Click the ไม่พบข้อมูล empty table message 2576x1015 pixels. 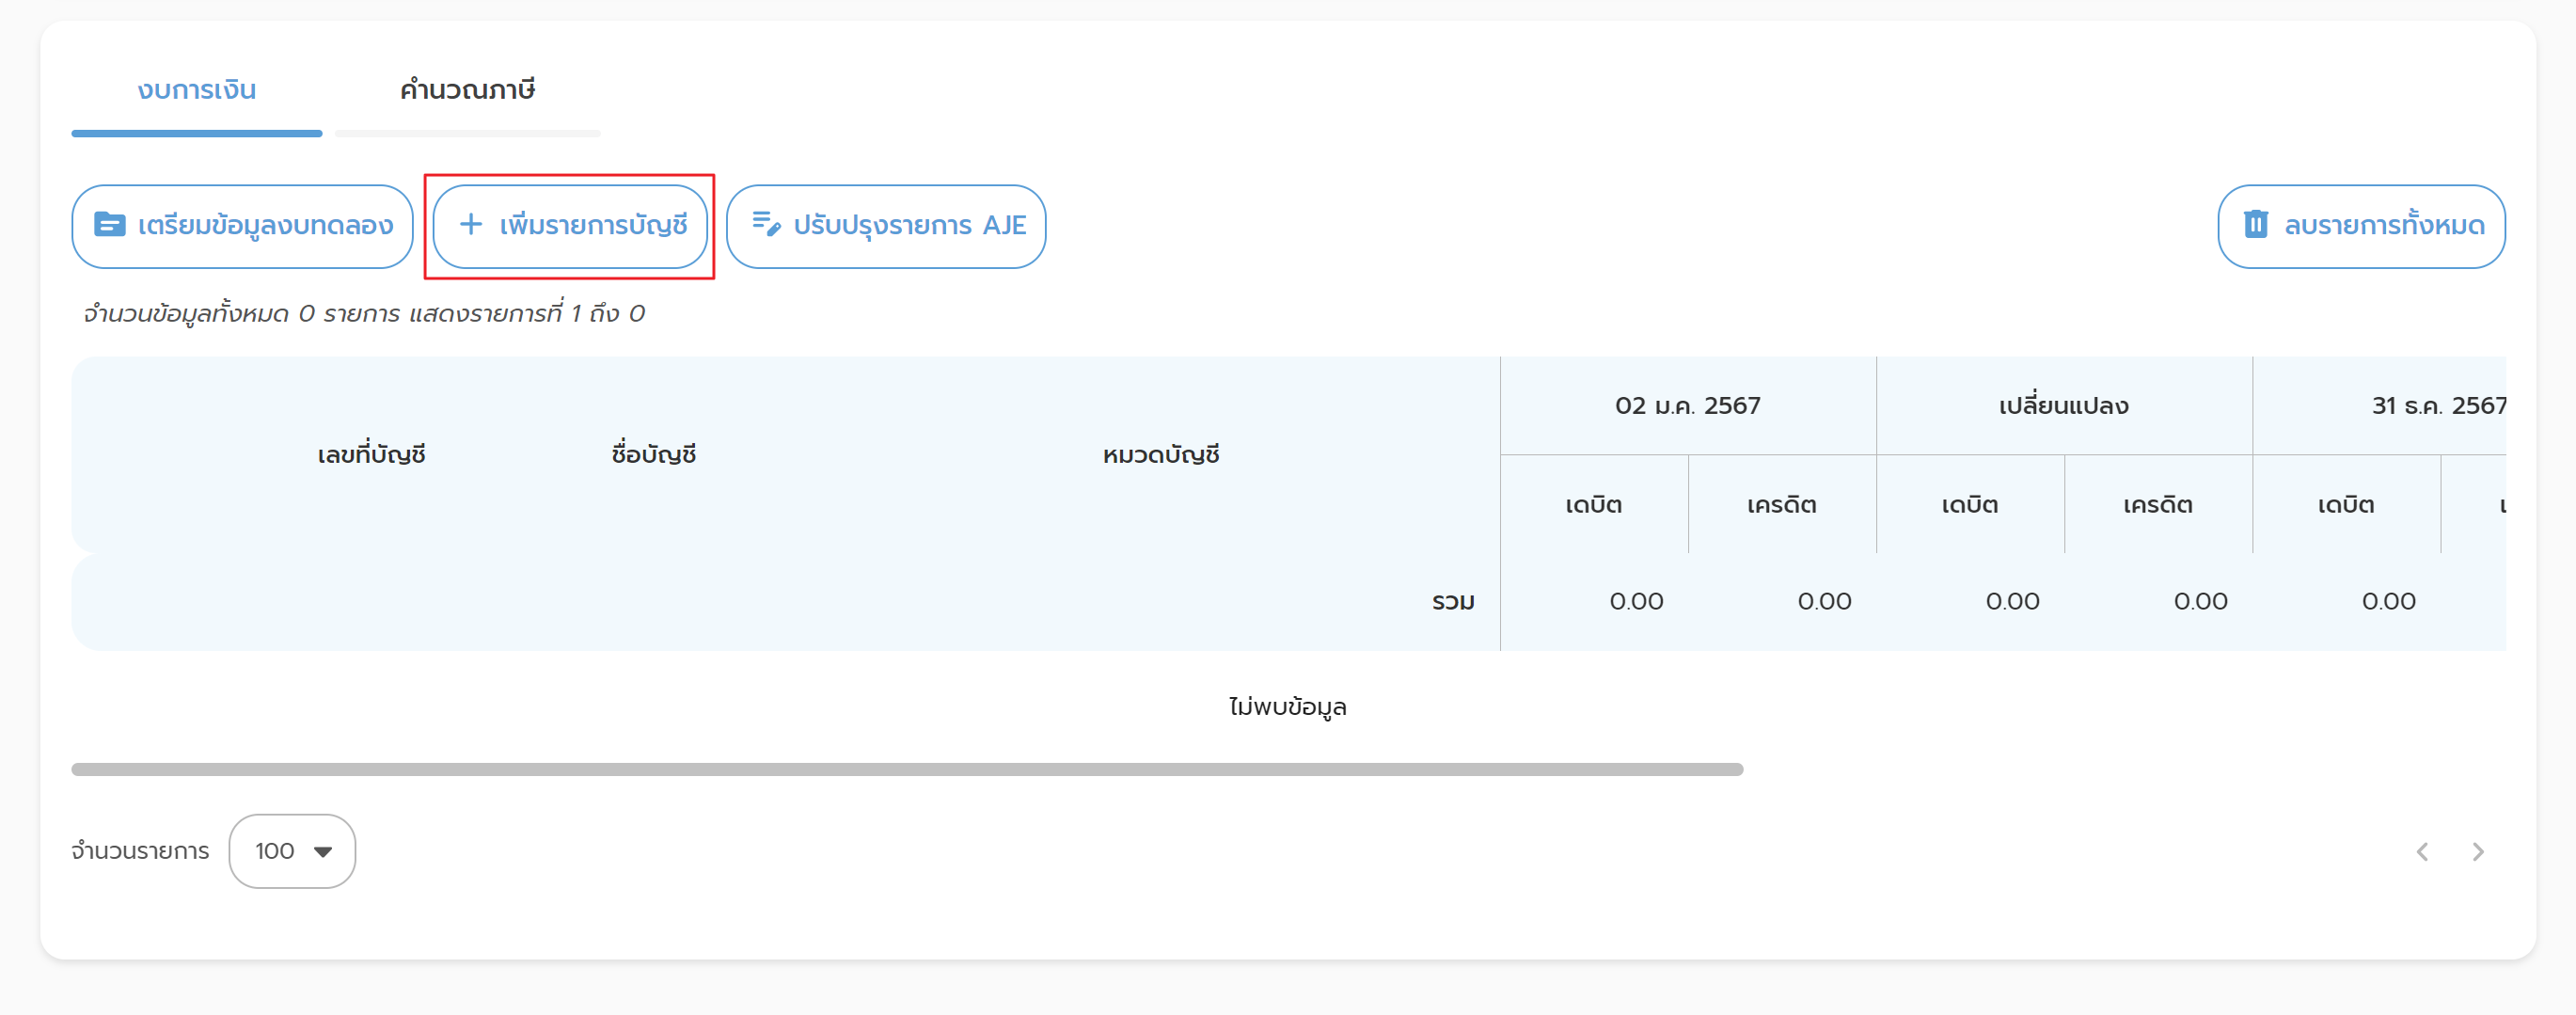pos(1287,707)
